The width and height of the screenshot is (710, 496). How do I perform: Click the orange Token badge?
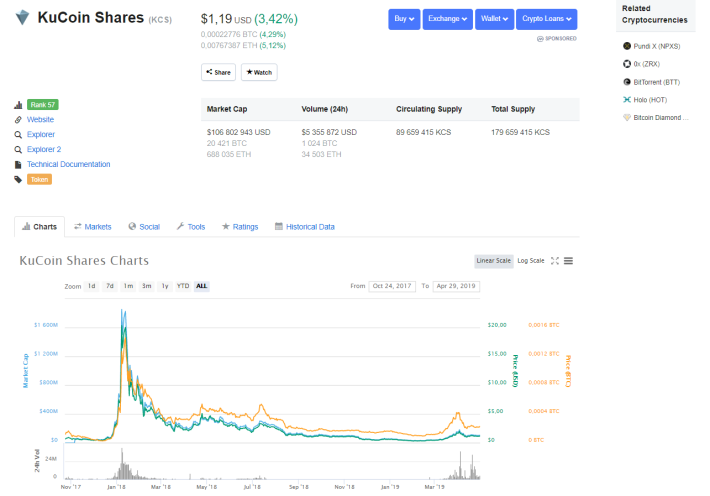point(39,179)
